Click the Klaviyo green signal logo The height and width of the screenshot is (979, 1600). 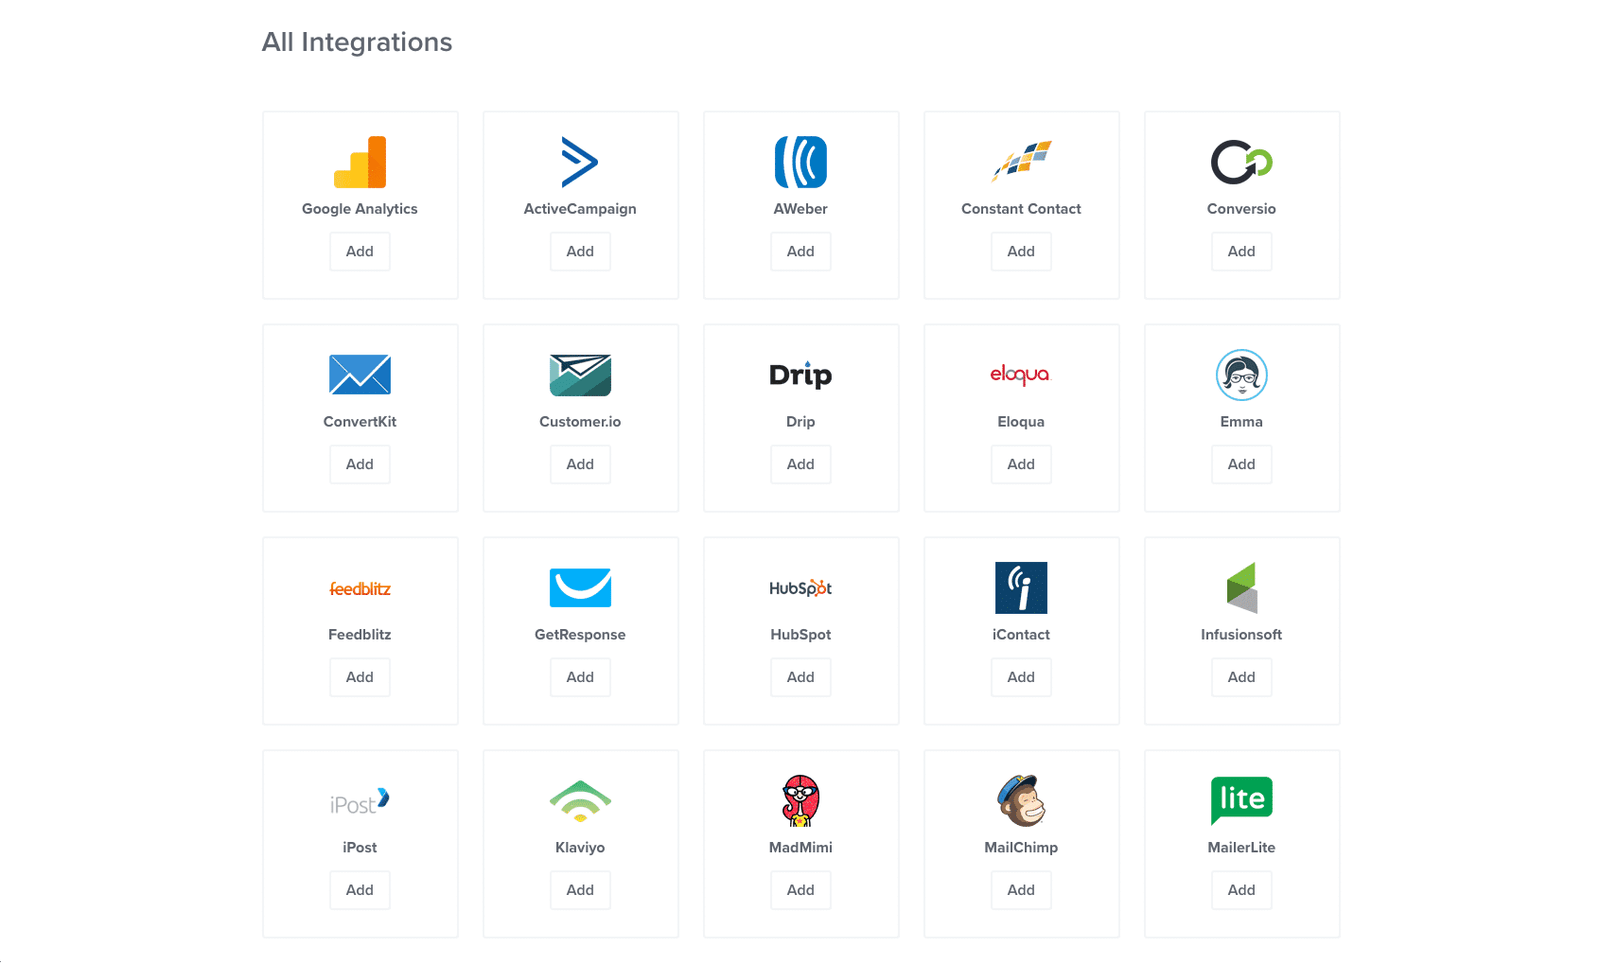click(580, 801)
